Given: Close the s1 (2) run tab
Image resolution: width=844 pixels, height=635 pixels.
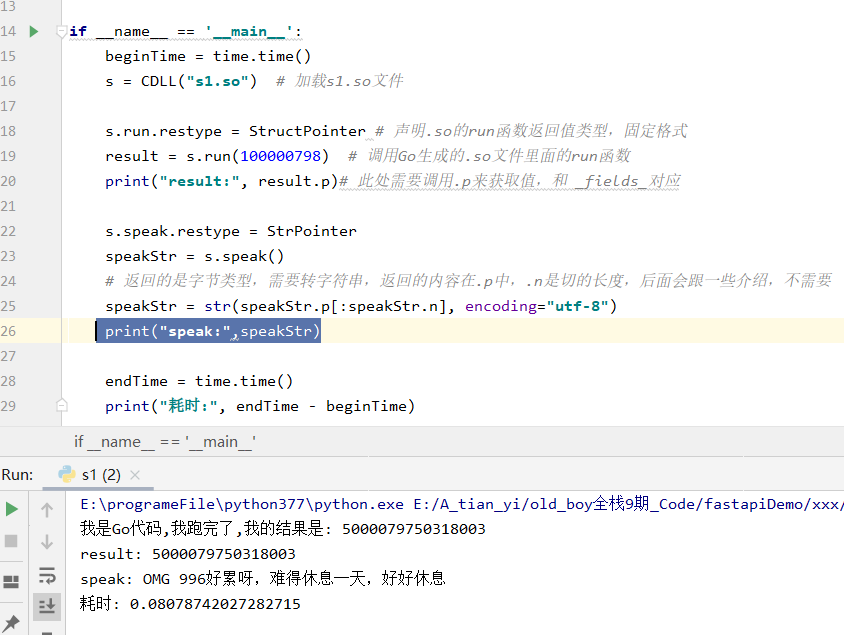Looking at the screenshot, I should (x=135, y=475).
